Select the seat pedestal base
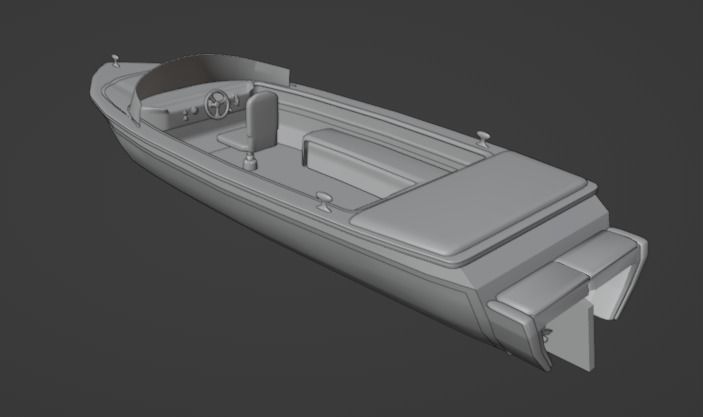Viewport: 703px width, 417px height. (250, 161)
